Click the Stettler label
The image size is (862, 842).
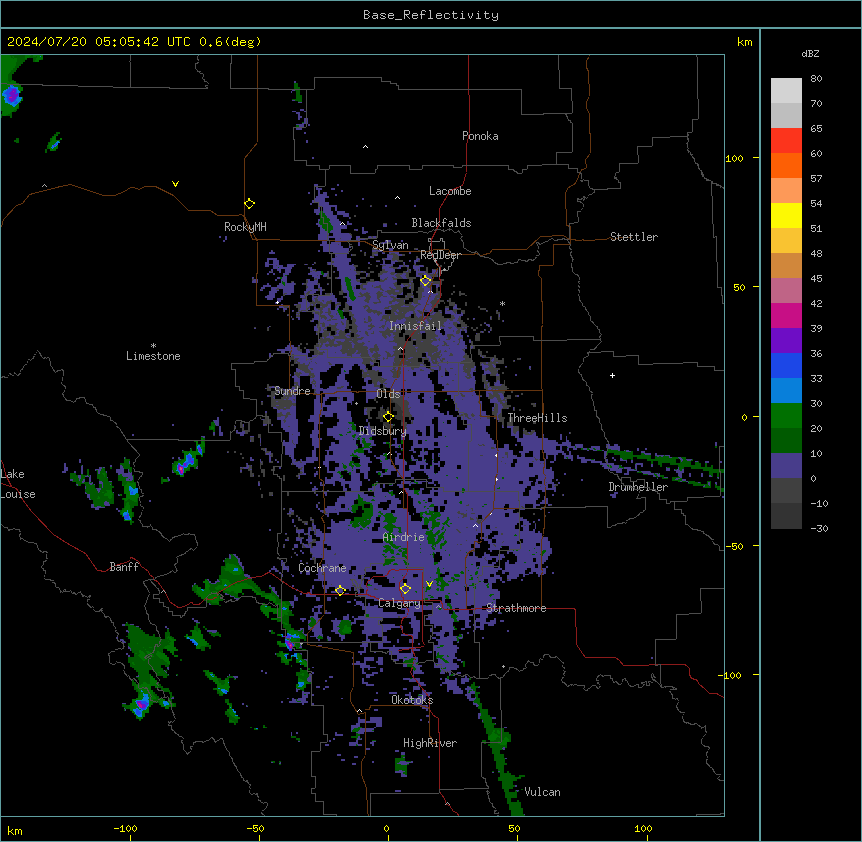click(634, 237)
